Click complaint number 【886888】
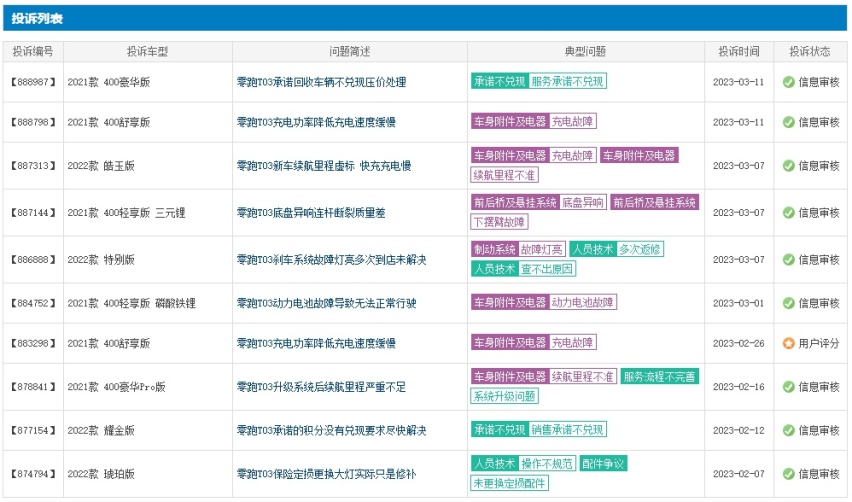Viewport: 852px width, 502px height. click(x=33, y=260)
